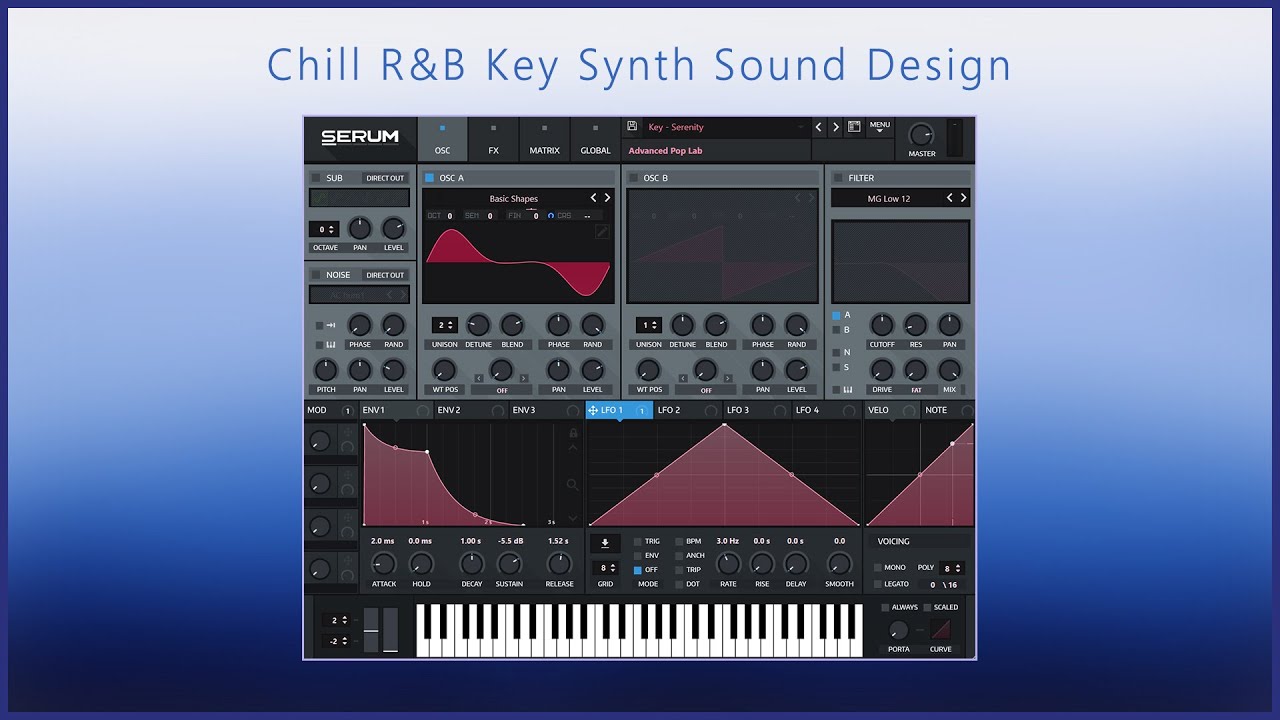Toggle filter routing for noise N
Image resolution: width=1280 pixels, height=720 pixels.
coord(837,352)
